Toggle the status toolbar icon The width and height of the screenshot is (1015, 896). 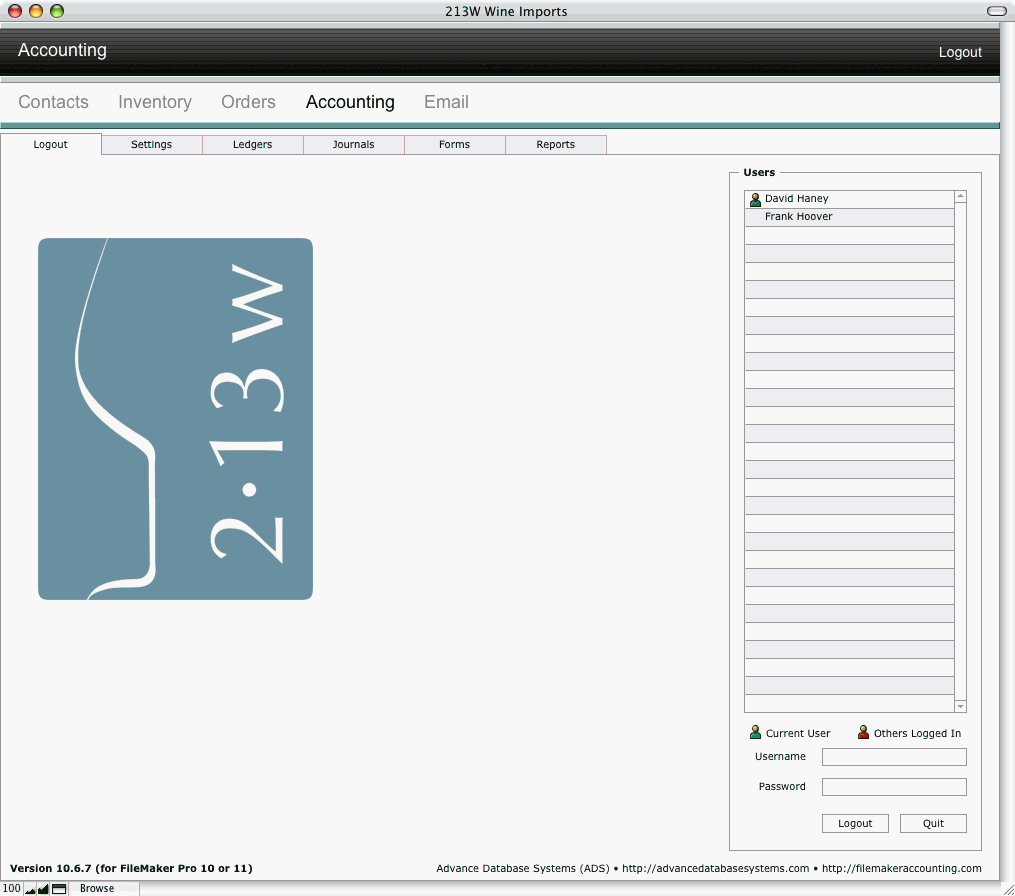click(59, 889)
